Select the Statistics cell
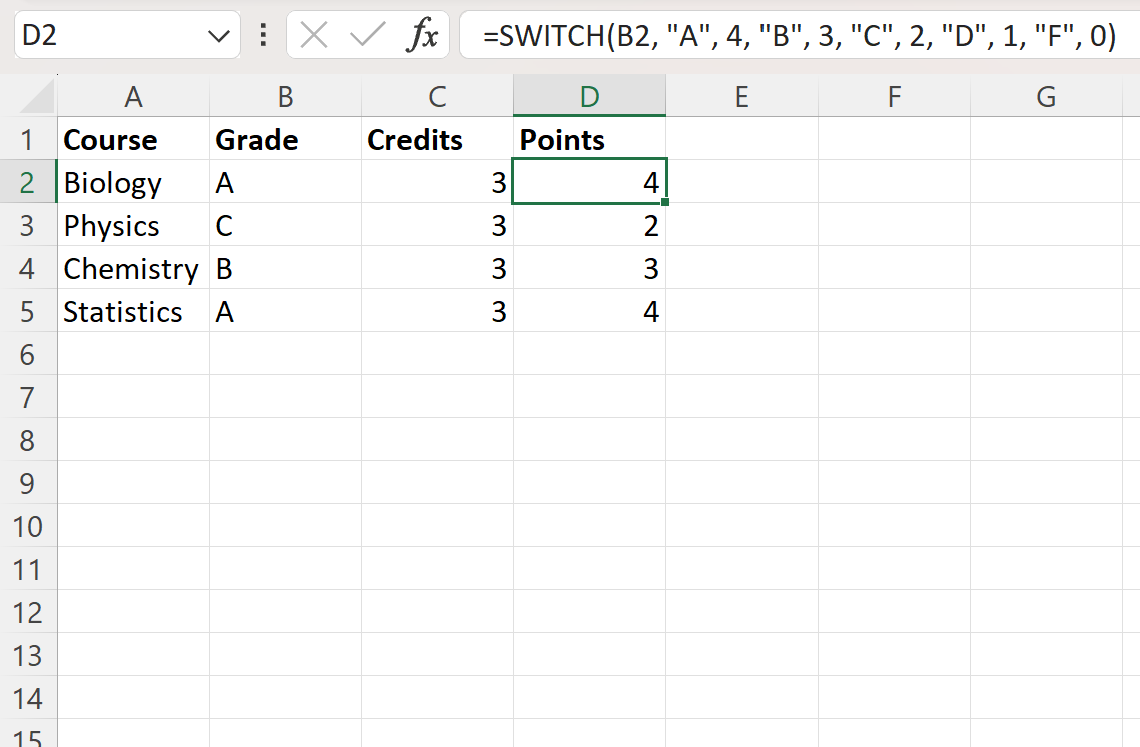1140x747 pixels. tap(133, 311)
